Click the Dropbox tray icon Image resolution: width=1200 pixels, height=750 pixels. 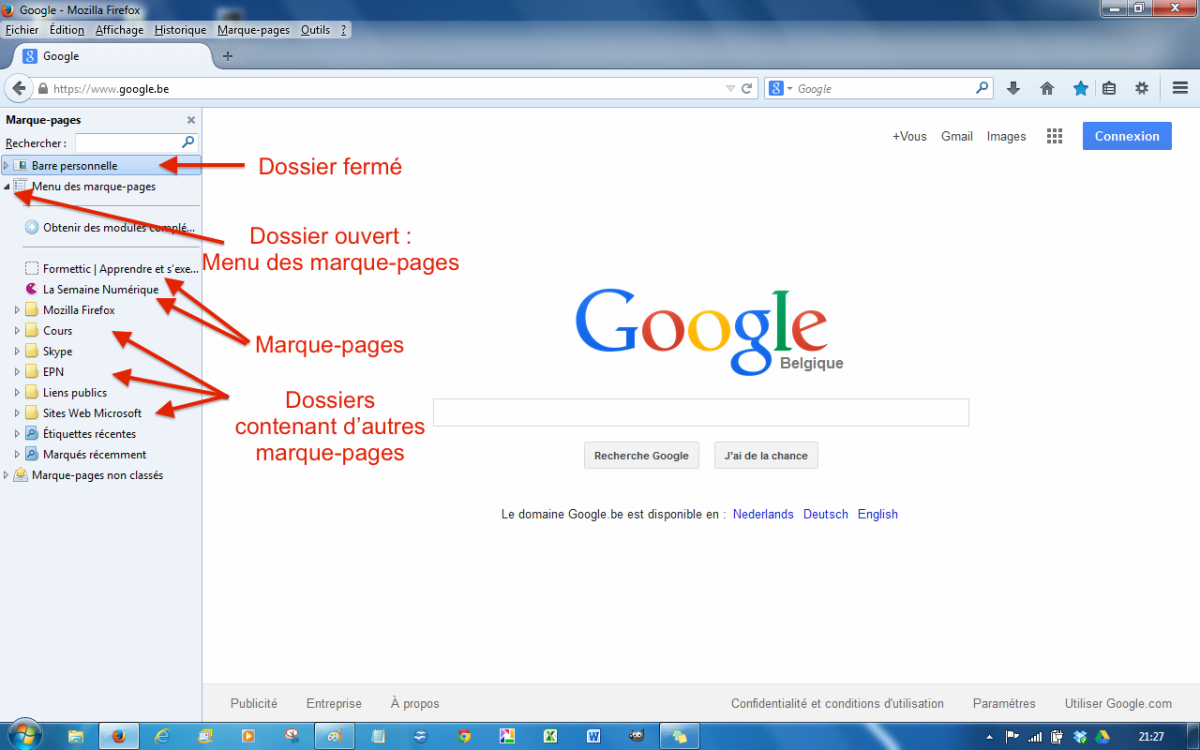(x=1080, y=737)
